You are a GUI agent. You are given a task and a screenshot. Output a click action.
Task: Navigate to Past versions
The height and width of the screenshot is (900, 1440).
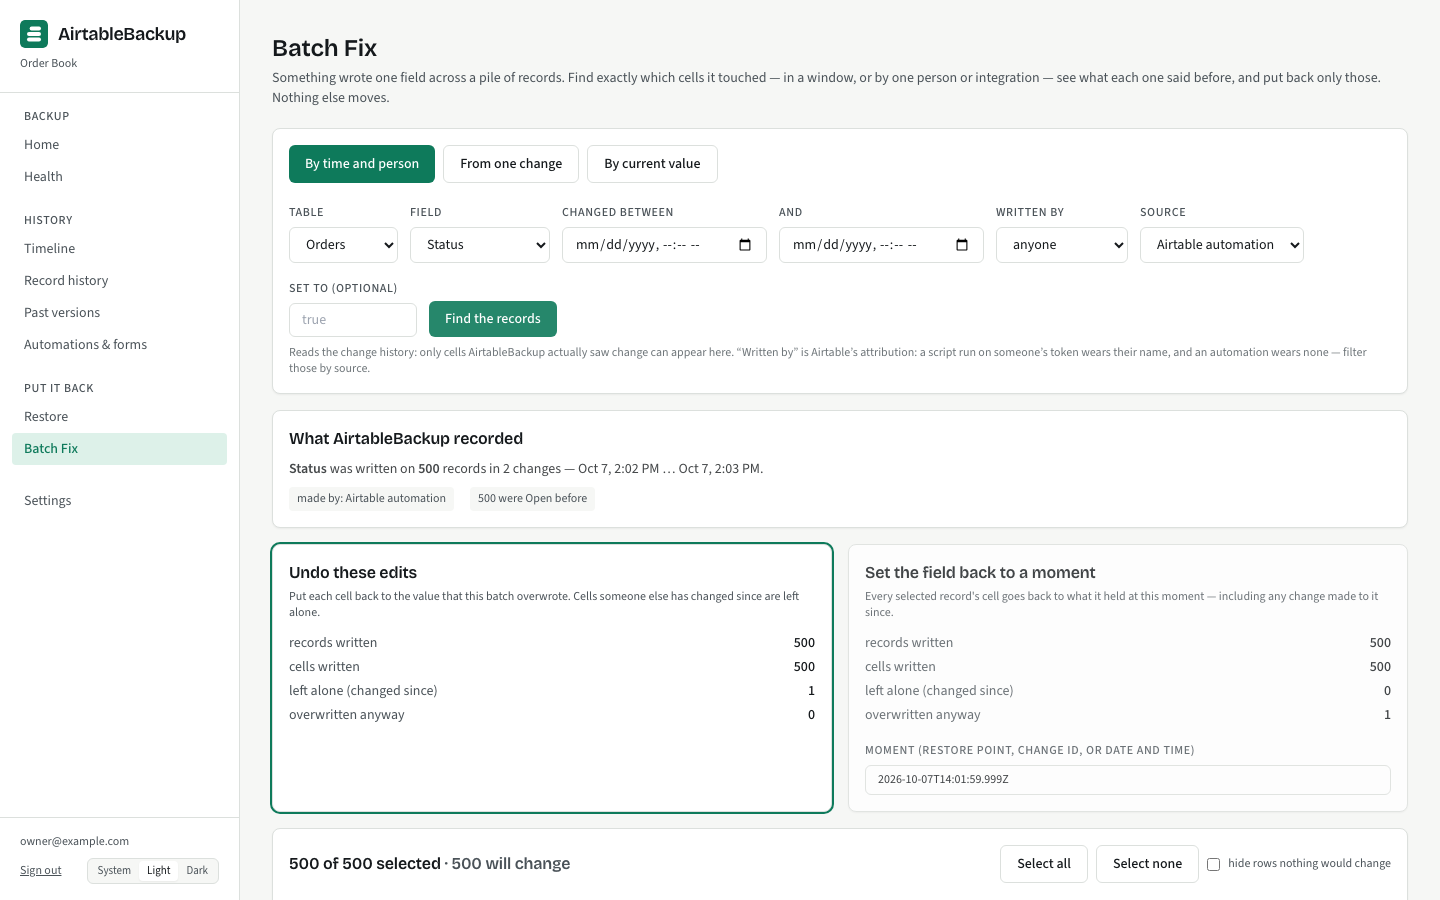pyautogui.click(x=119, y=313)
